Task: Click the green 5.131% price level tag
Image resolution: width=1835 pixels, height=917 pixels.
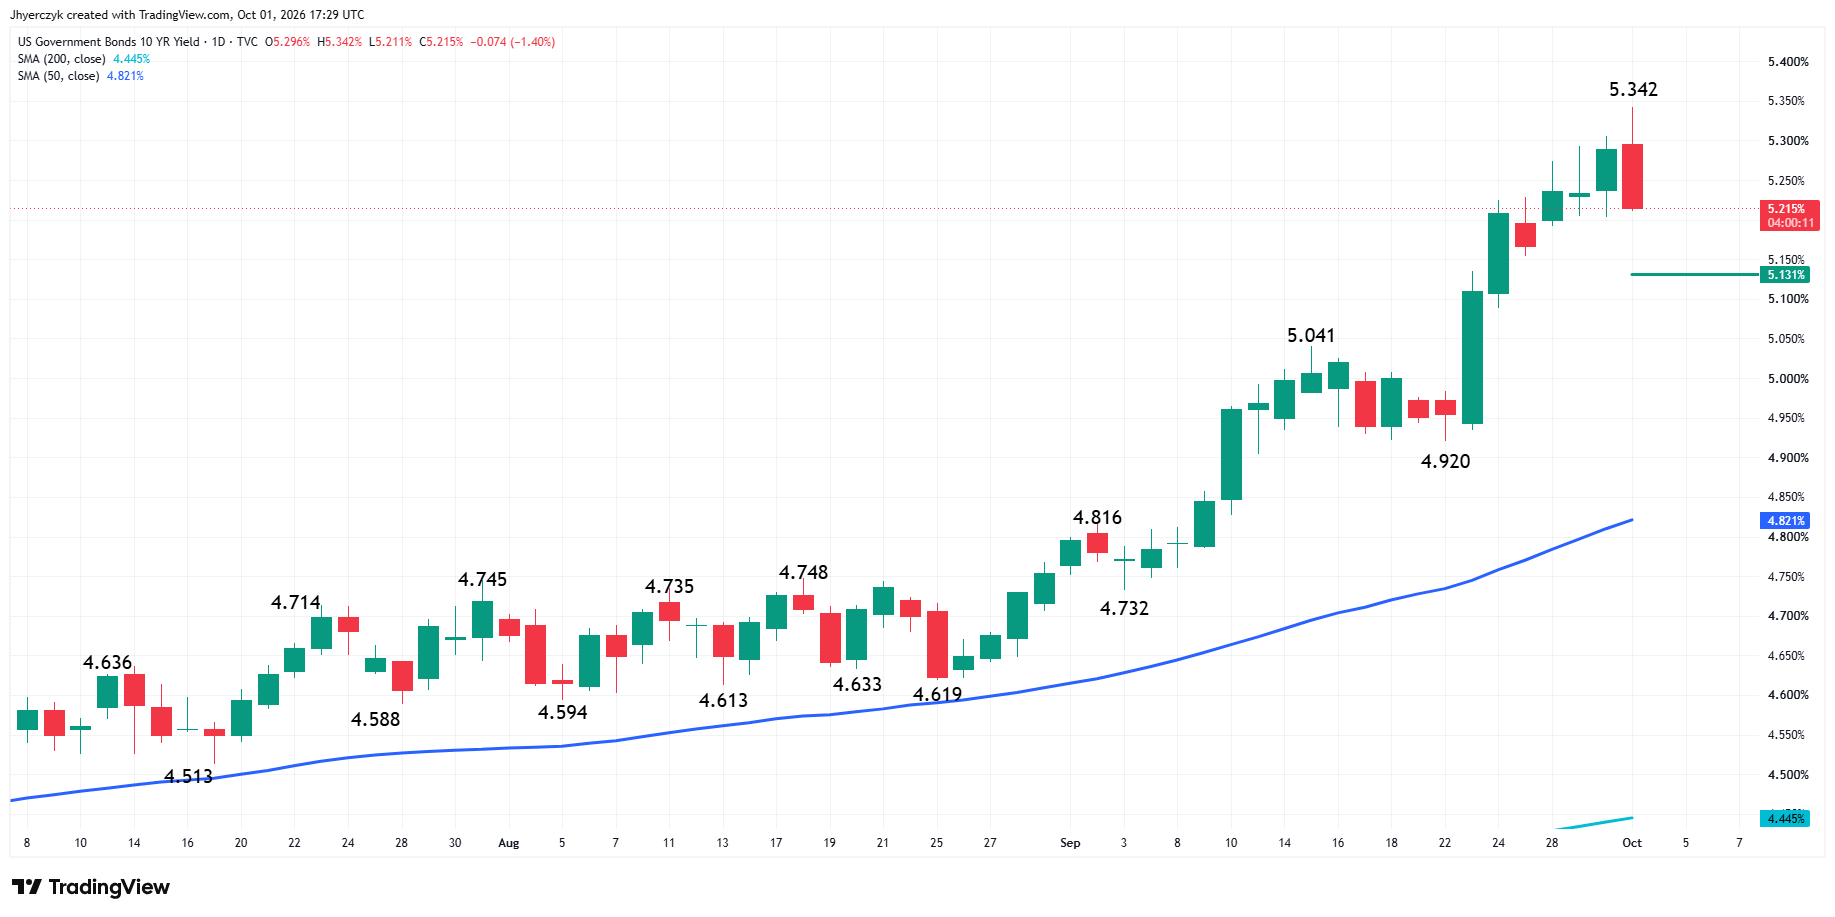Action: coord(1785,275)
